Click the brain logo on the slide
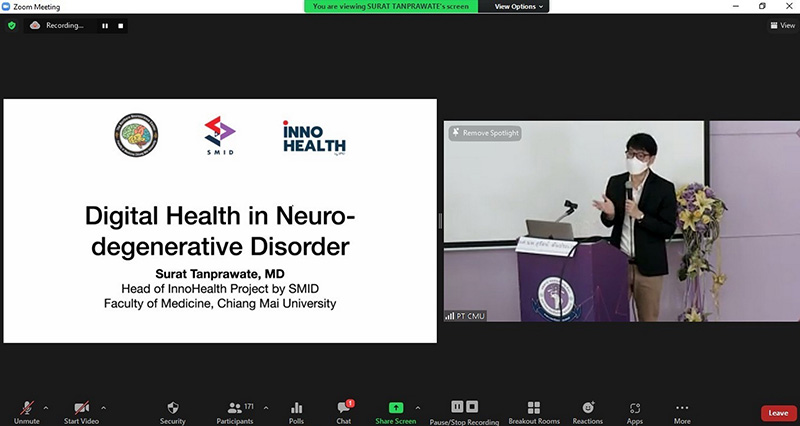This screenshot has height=426, width=800. 136,135
